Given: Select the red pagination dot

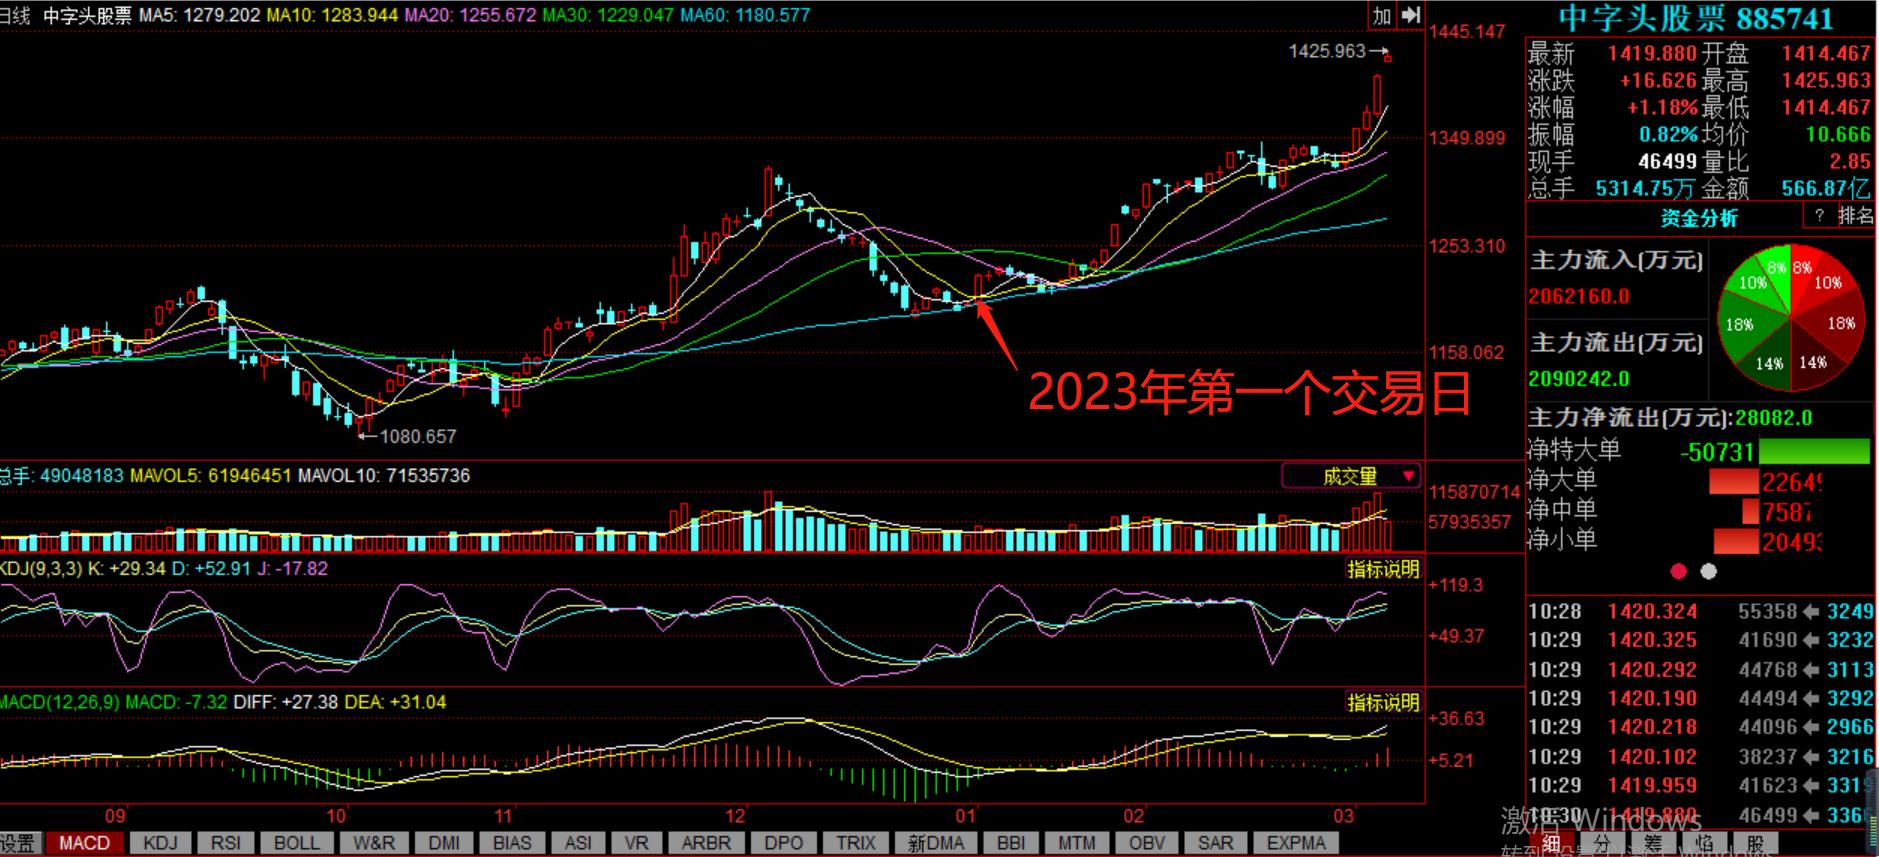Looking at the screenshot, I should 1679,571.
